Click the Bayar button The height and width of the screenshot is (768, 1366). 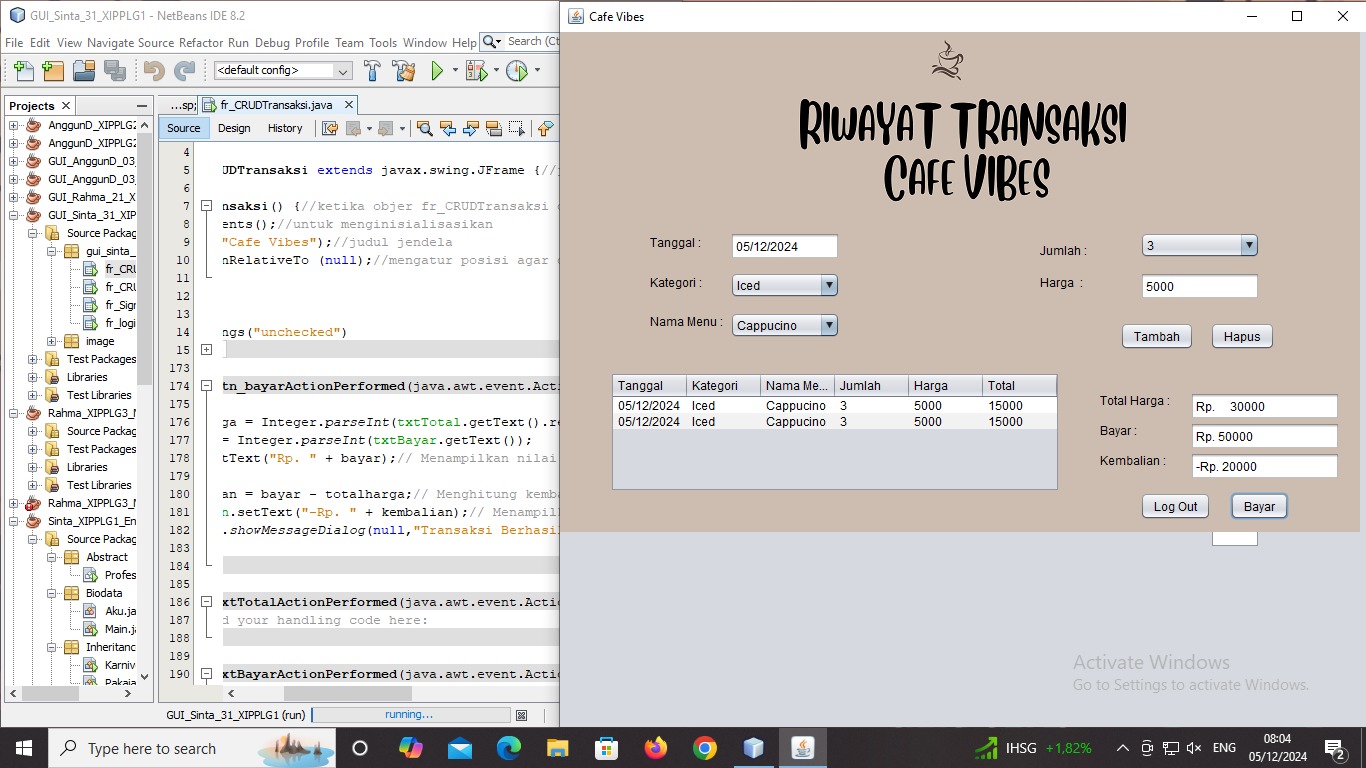pyautogui.click(x=1258, y=507)
